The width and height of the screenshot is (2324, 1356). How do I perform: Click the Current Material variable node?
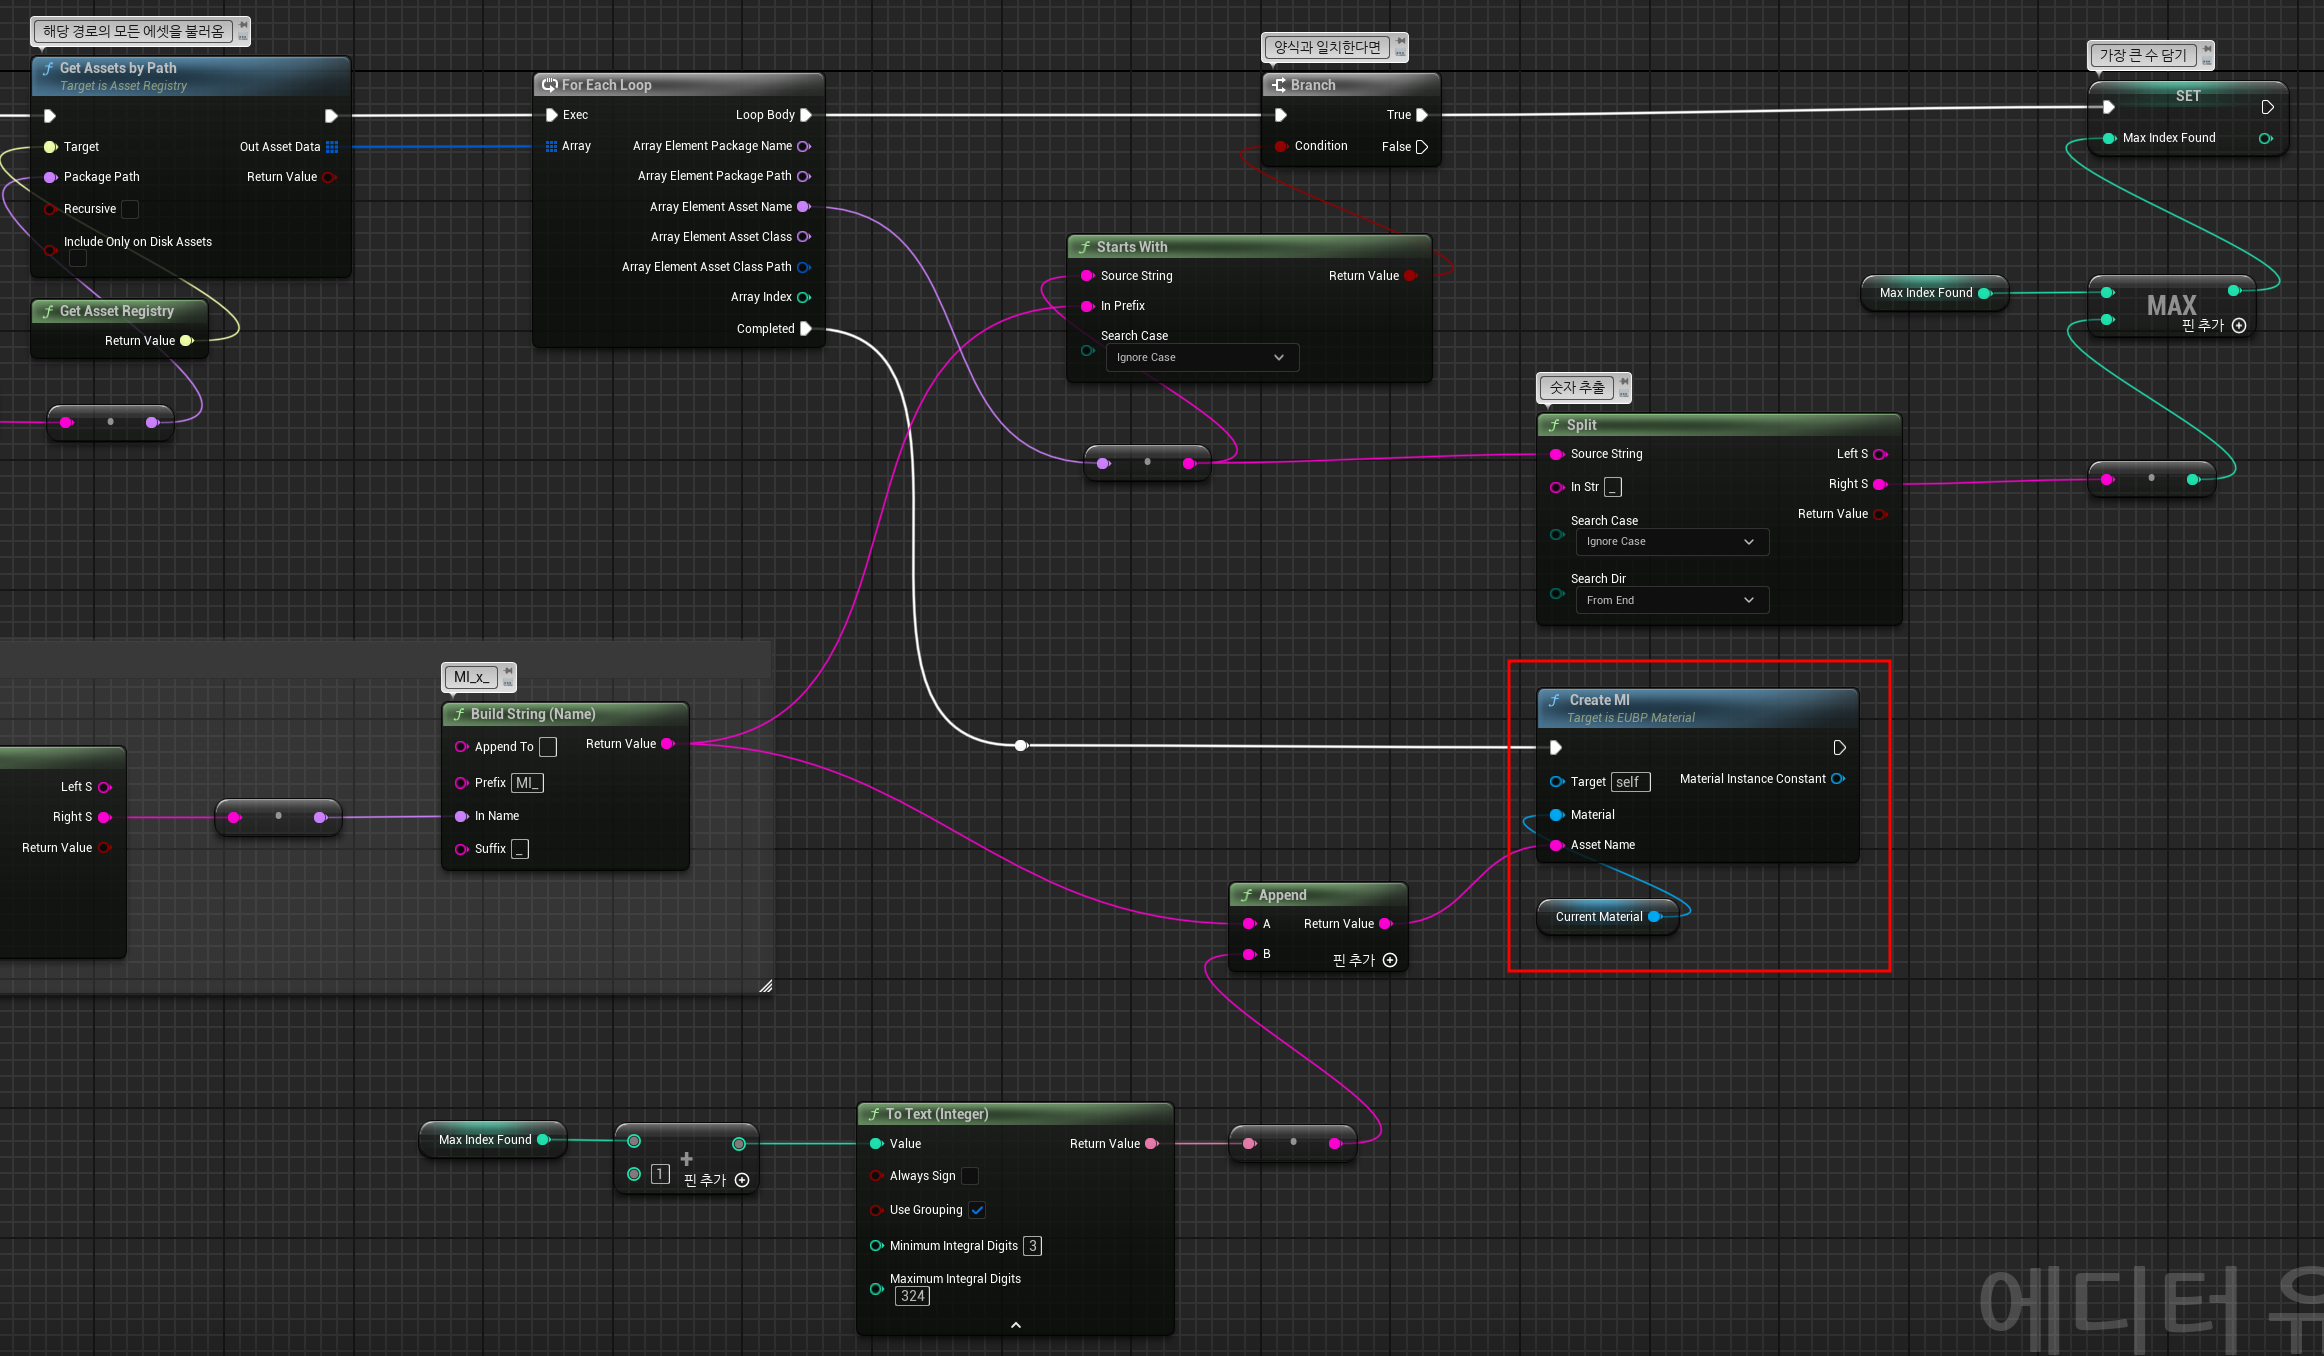1599,917
